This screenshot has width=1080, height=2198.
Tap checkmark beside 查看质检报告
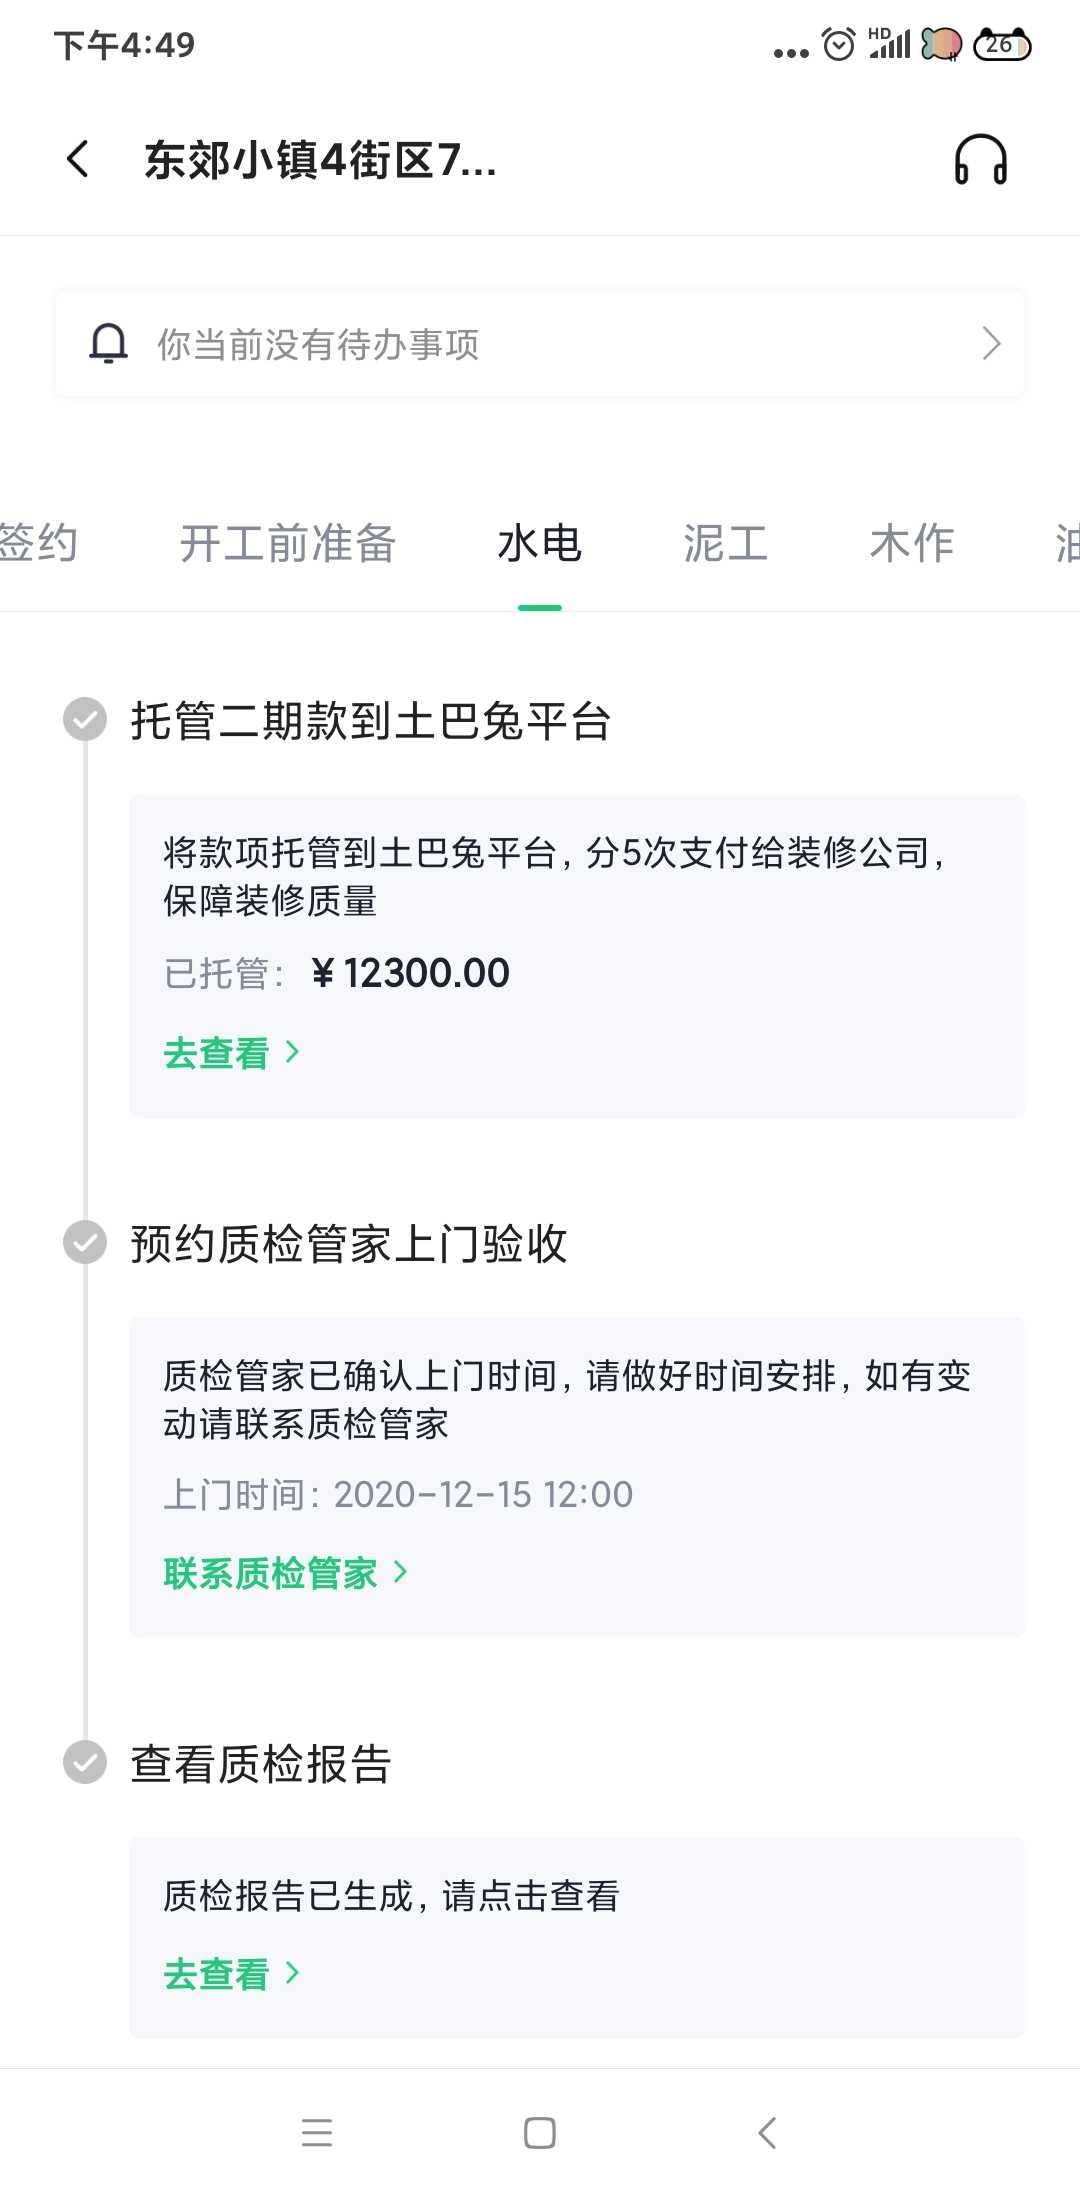pos(85,1762)
